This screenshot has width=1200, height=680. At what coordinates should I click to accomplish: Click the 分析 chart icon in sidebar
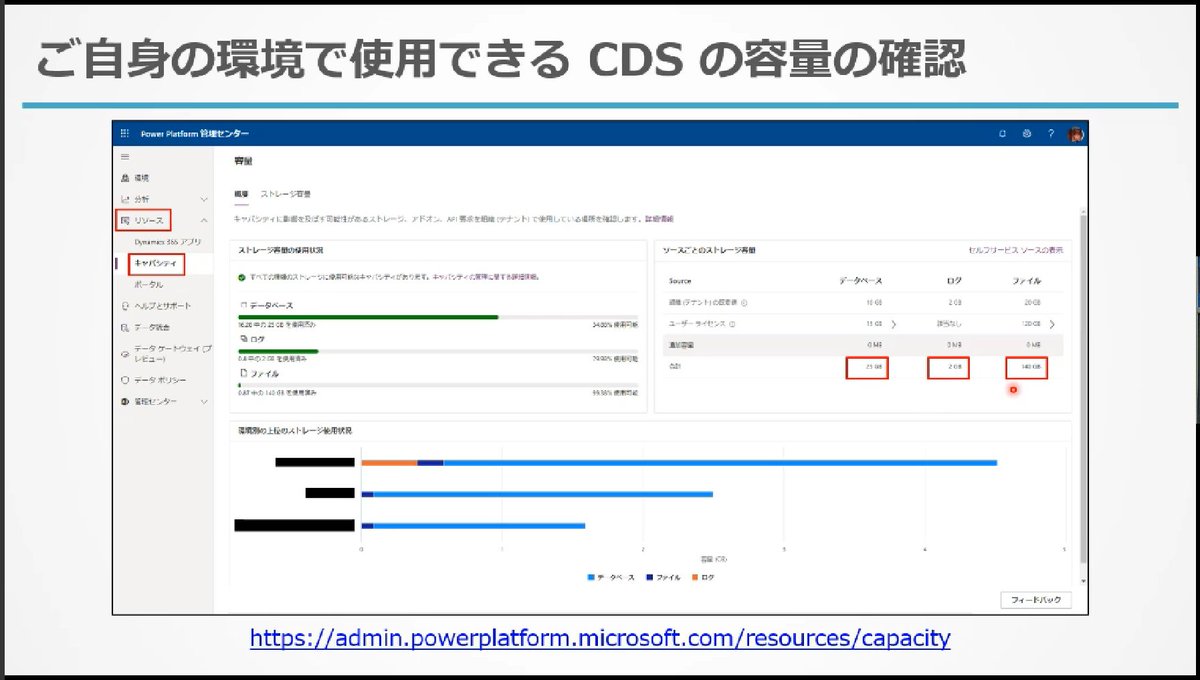[x=125, y=199]
